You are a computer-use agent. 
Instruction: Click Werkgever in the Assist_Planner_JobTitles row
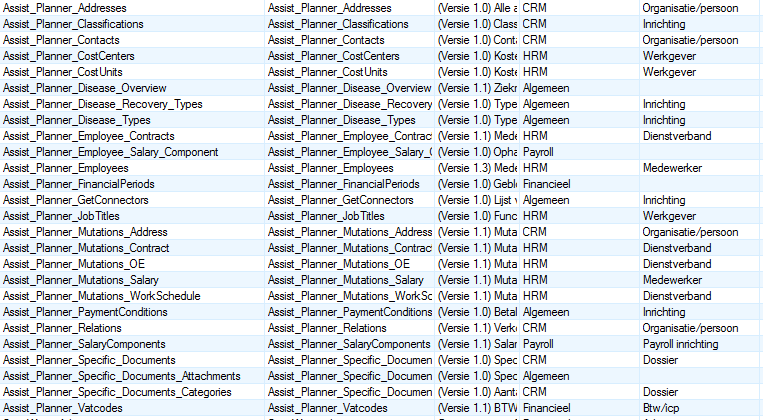coord(669,216)
